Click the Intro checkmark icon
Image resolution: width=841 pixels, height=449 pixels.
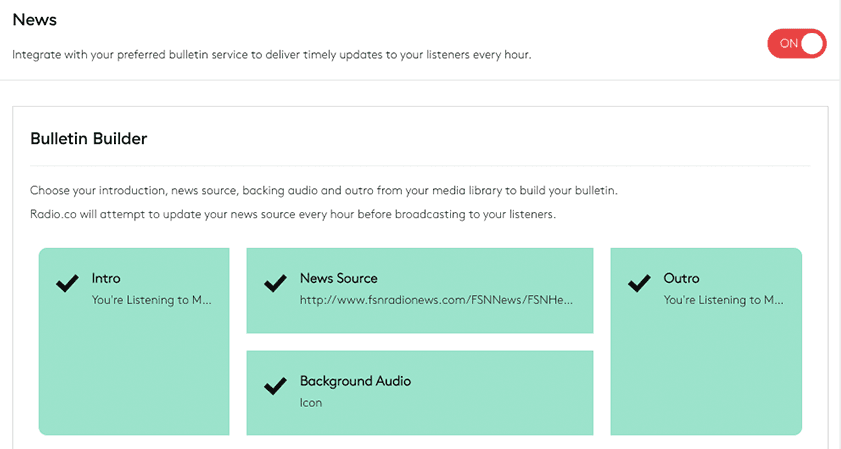67,284
